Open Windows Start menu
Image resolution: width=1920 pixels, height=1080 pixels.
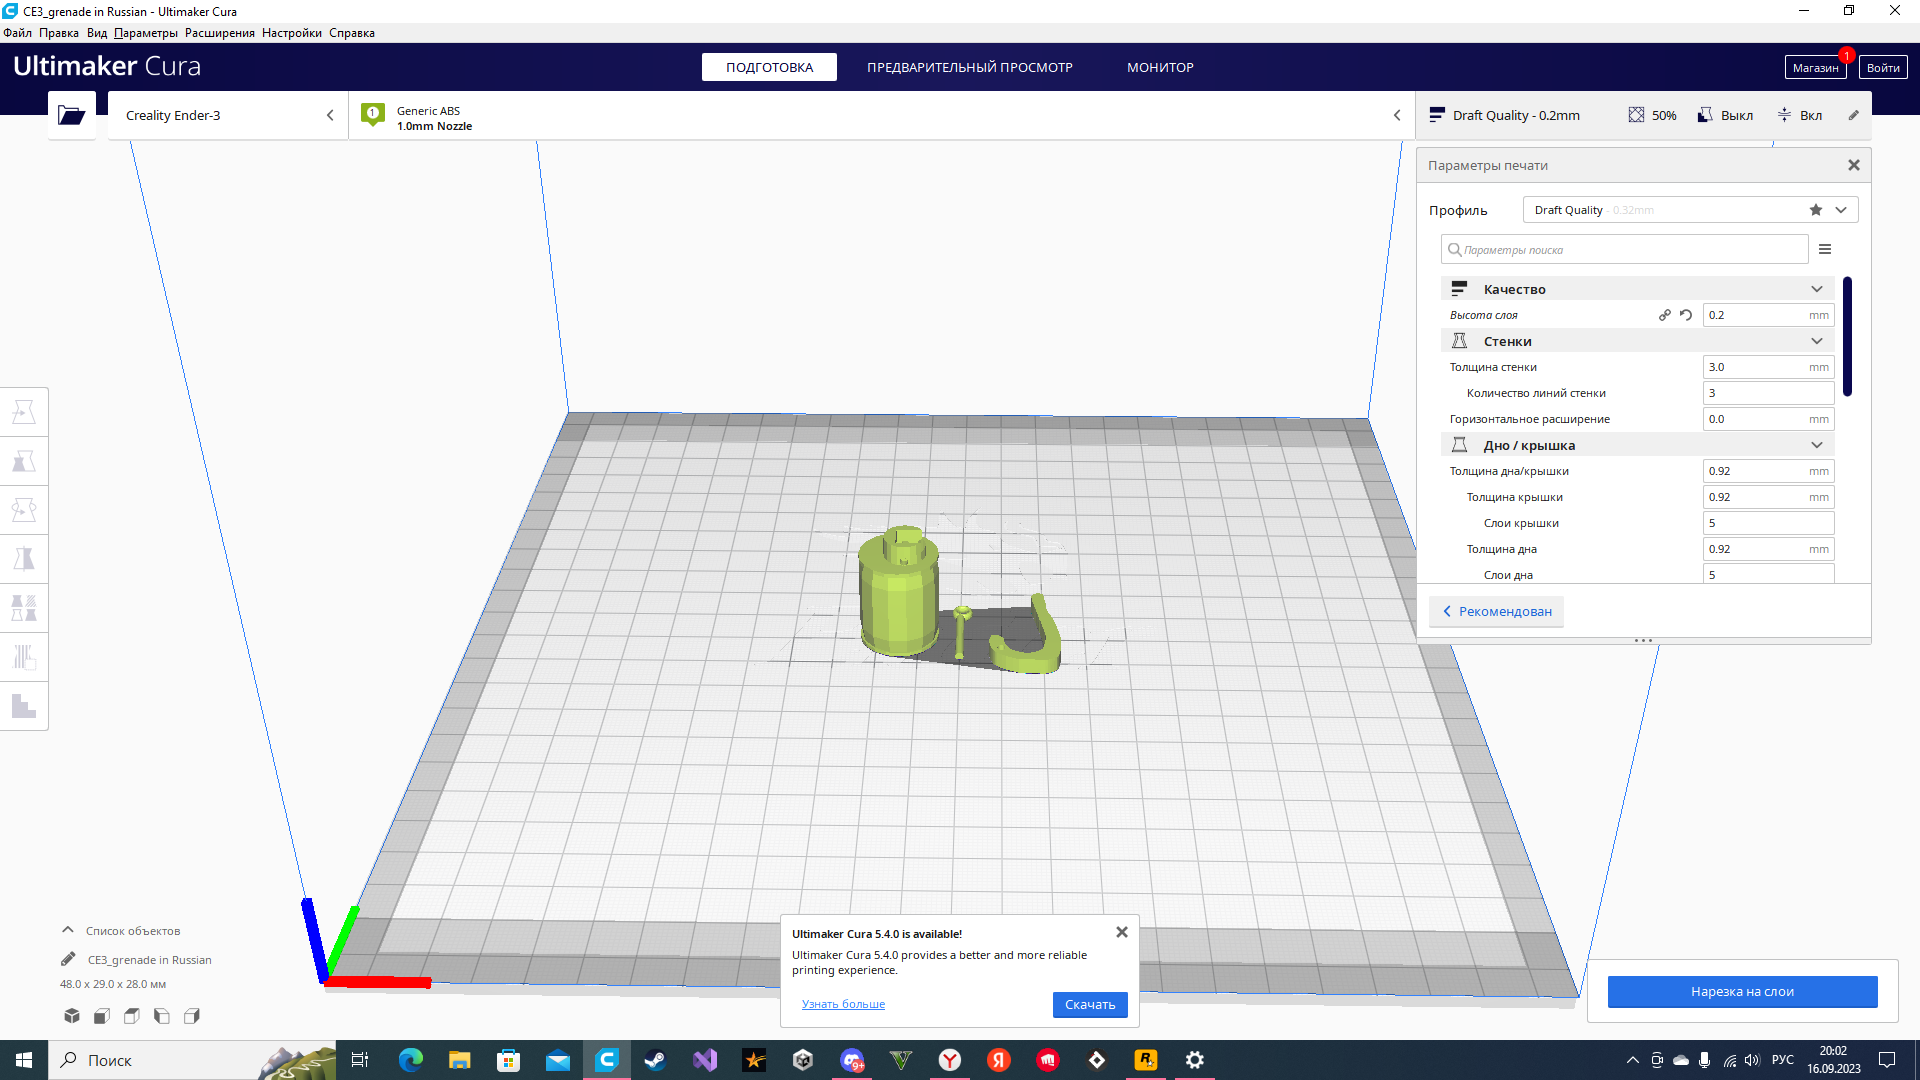[24, 1060]
